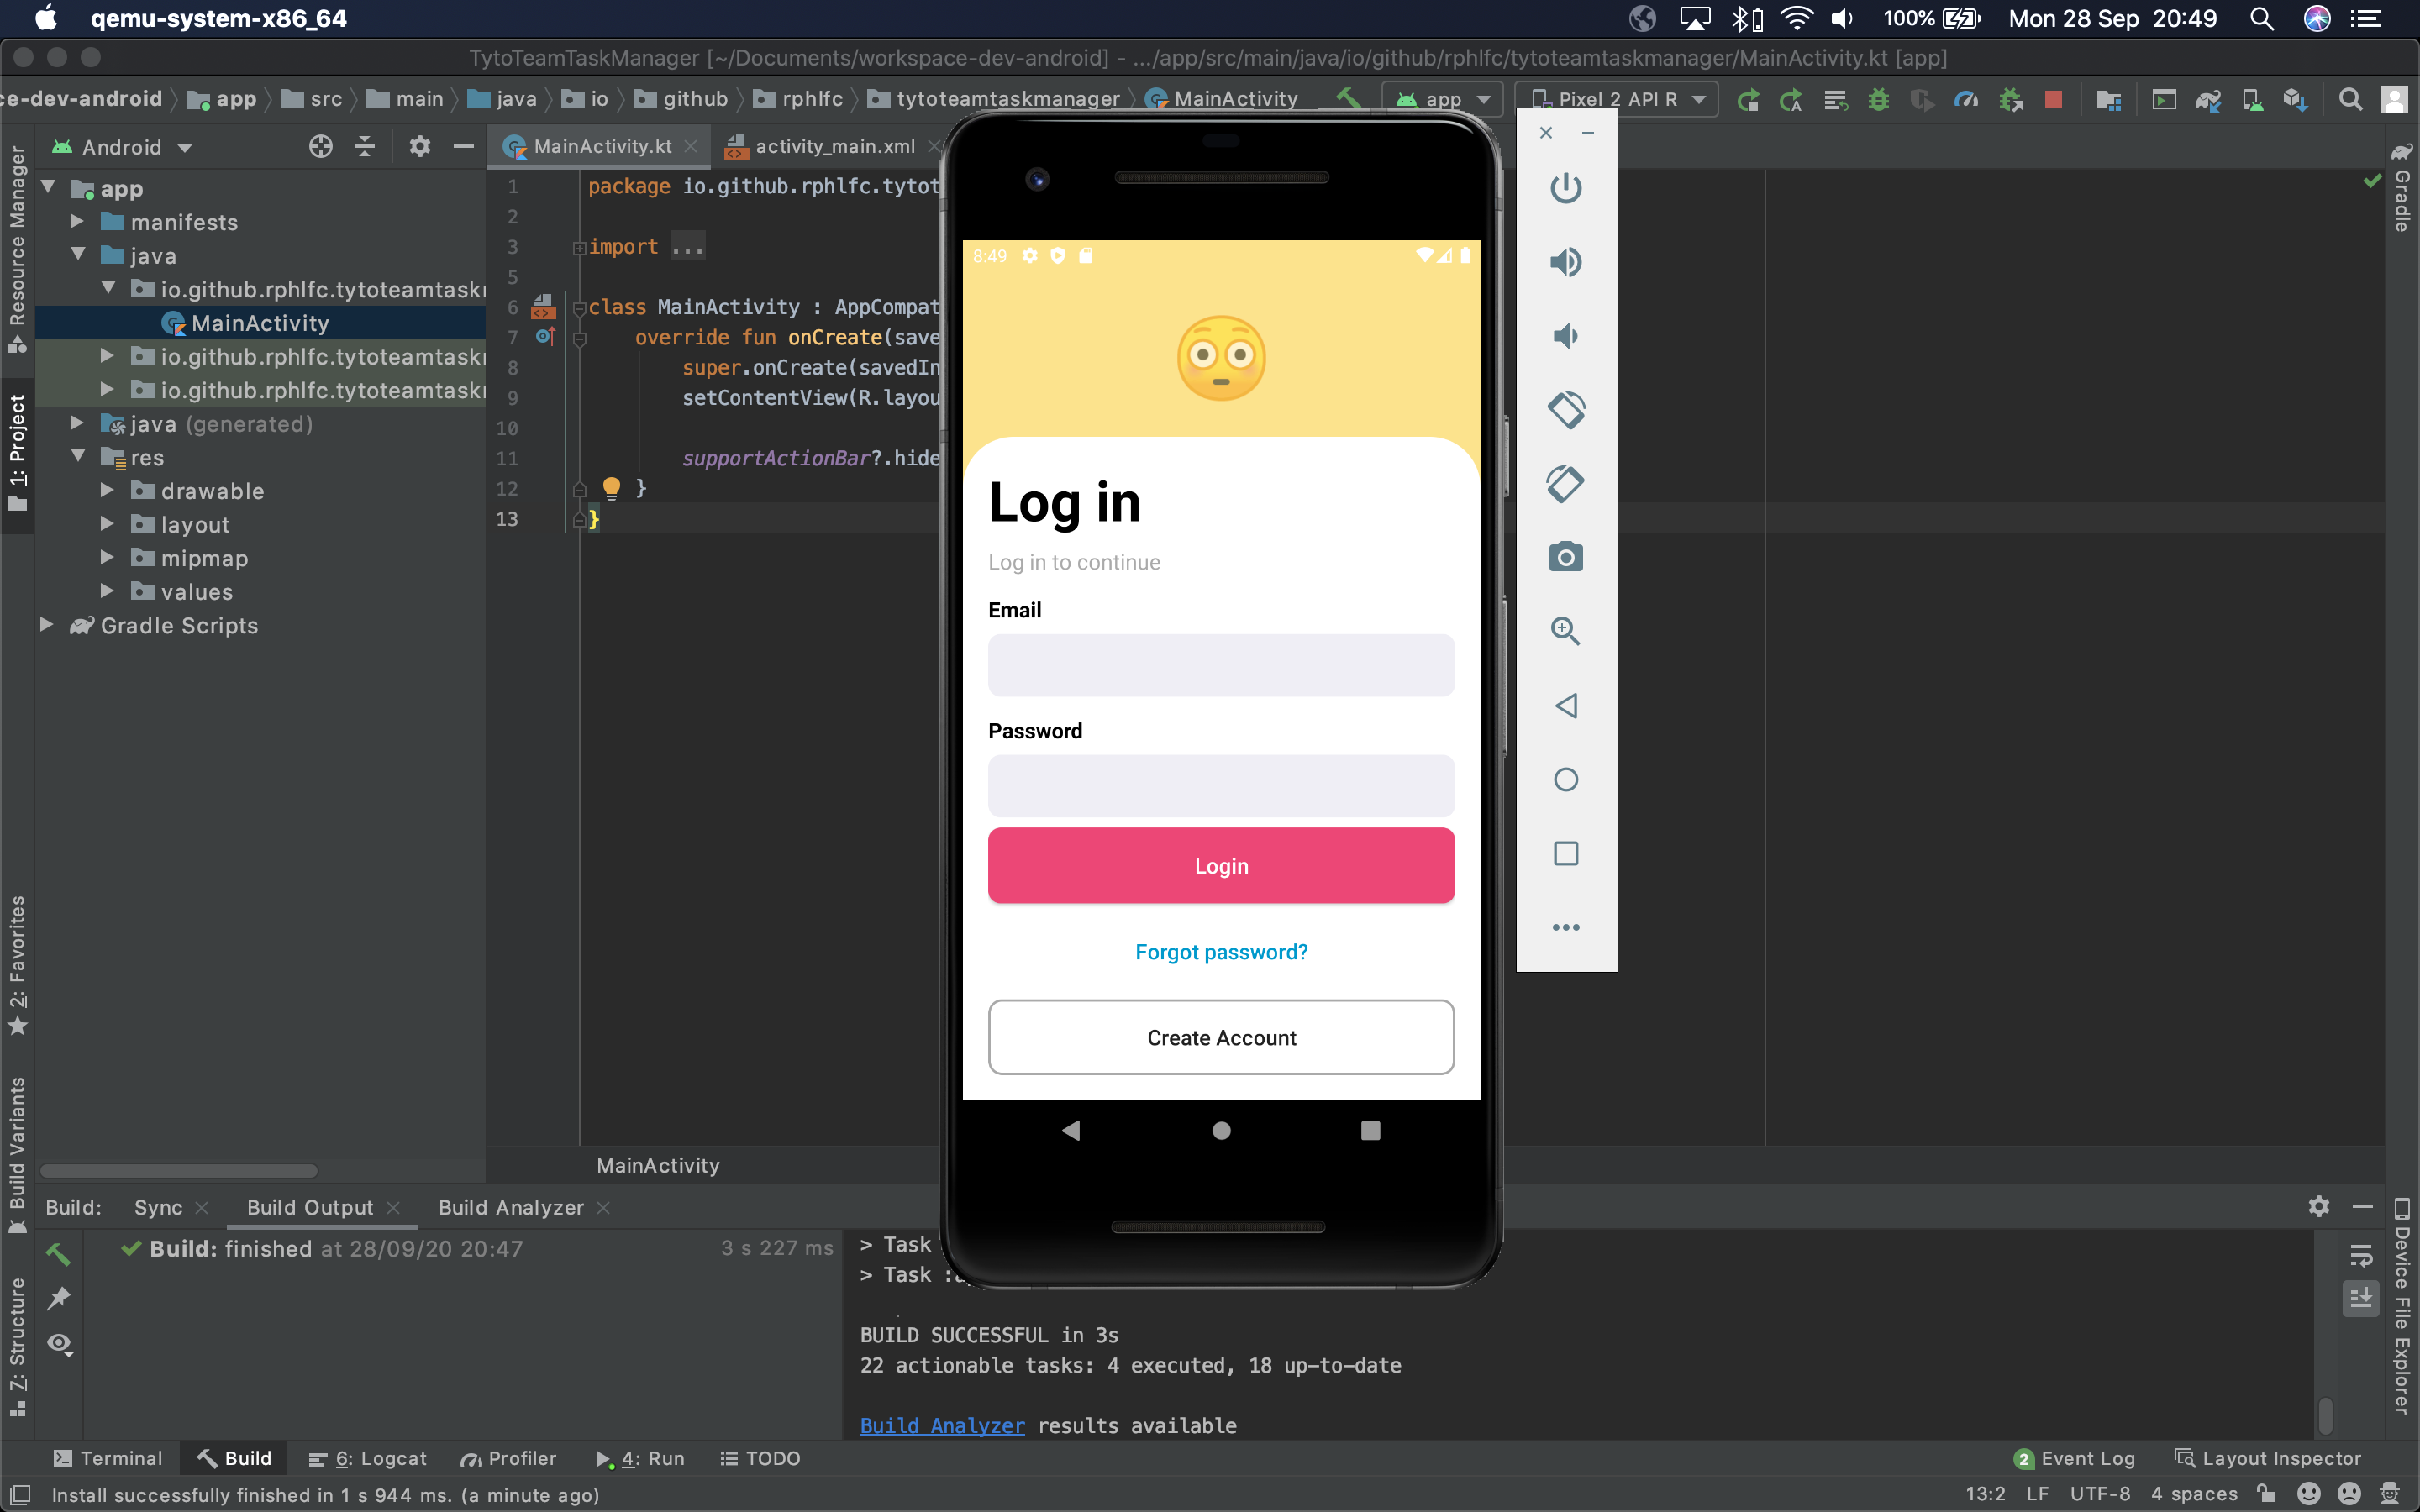Open the AVD Manager phone icon
Image resolution: width=2420 pixels, height=1512 pixels.
click(x=2252, y=99)
